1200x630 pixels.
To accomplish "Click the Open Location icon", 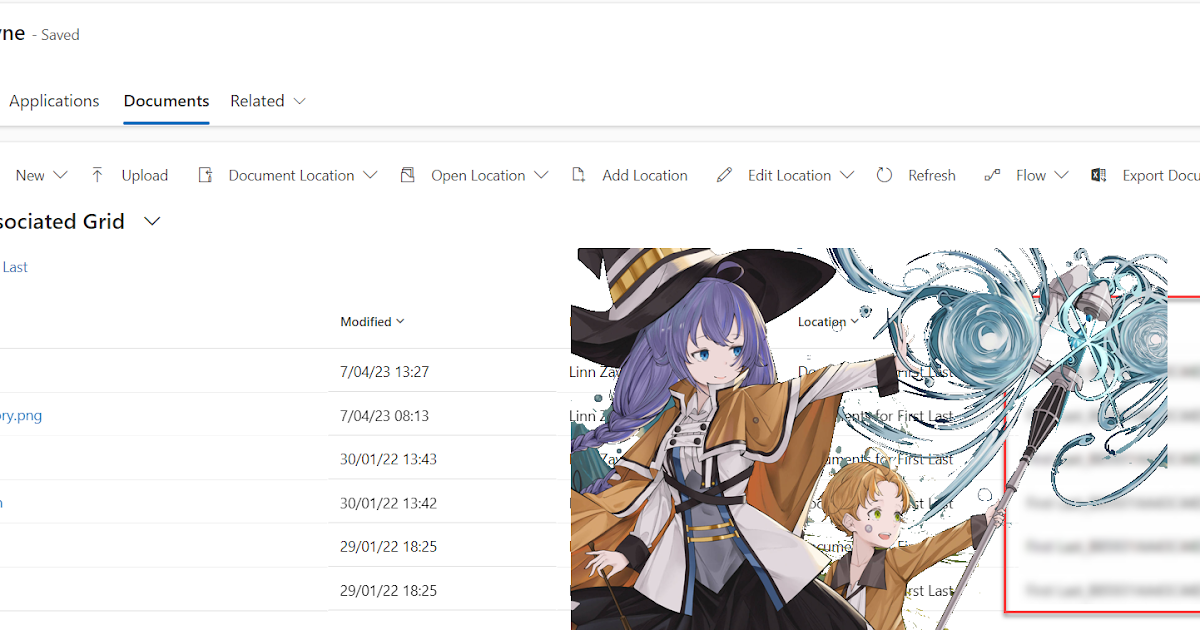I will pos(407,175).
